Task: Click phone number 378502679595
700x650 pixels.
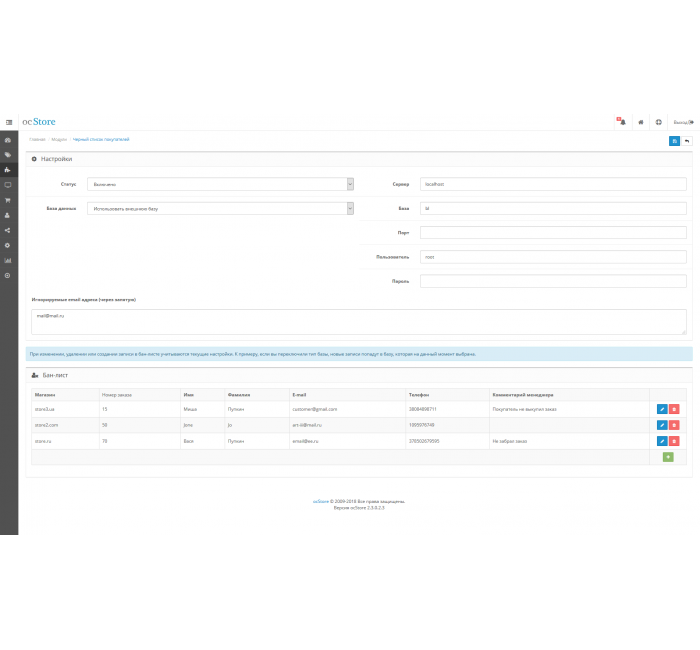Action: pos(424,441)
